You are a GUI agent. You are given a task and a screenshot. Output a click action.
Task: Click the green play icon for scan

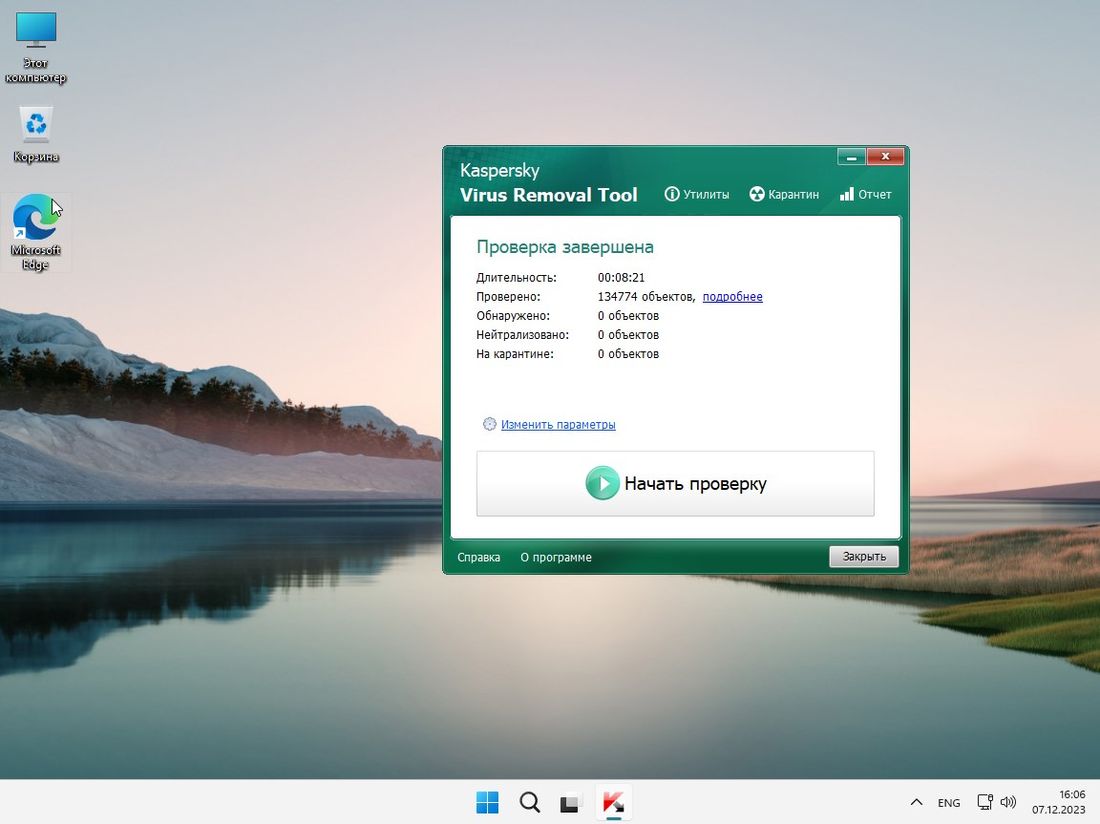coord(602,484)
